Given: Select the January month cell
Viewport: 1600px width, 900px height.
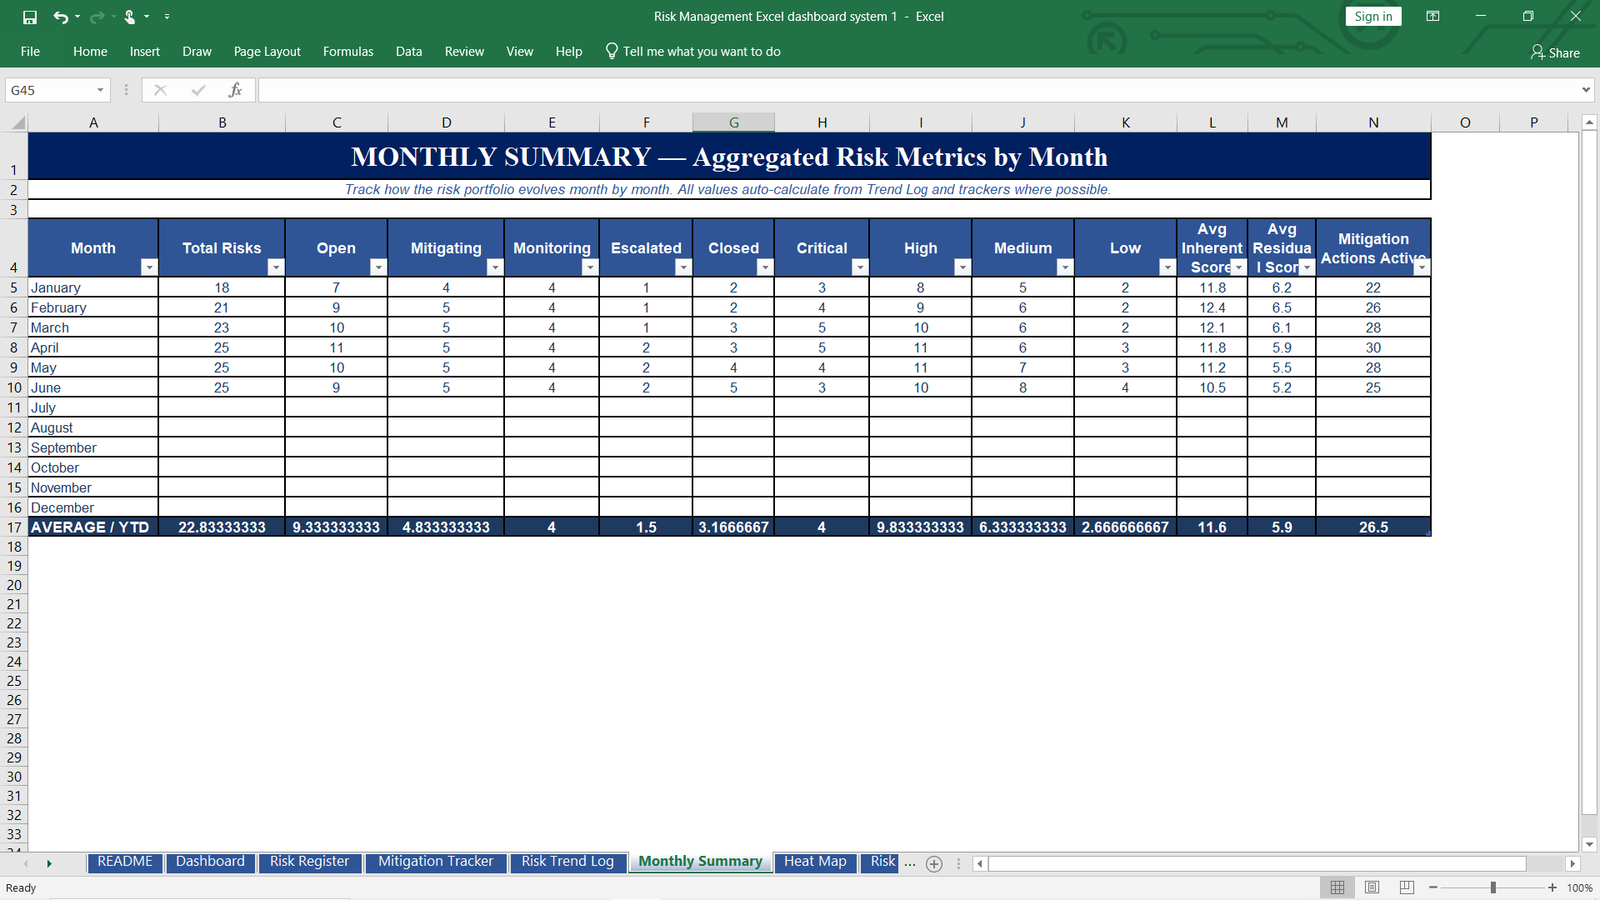Looking at the screenshot, I should click(x=93, y=288).
